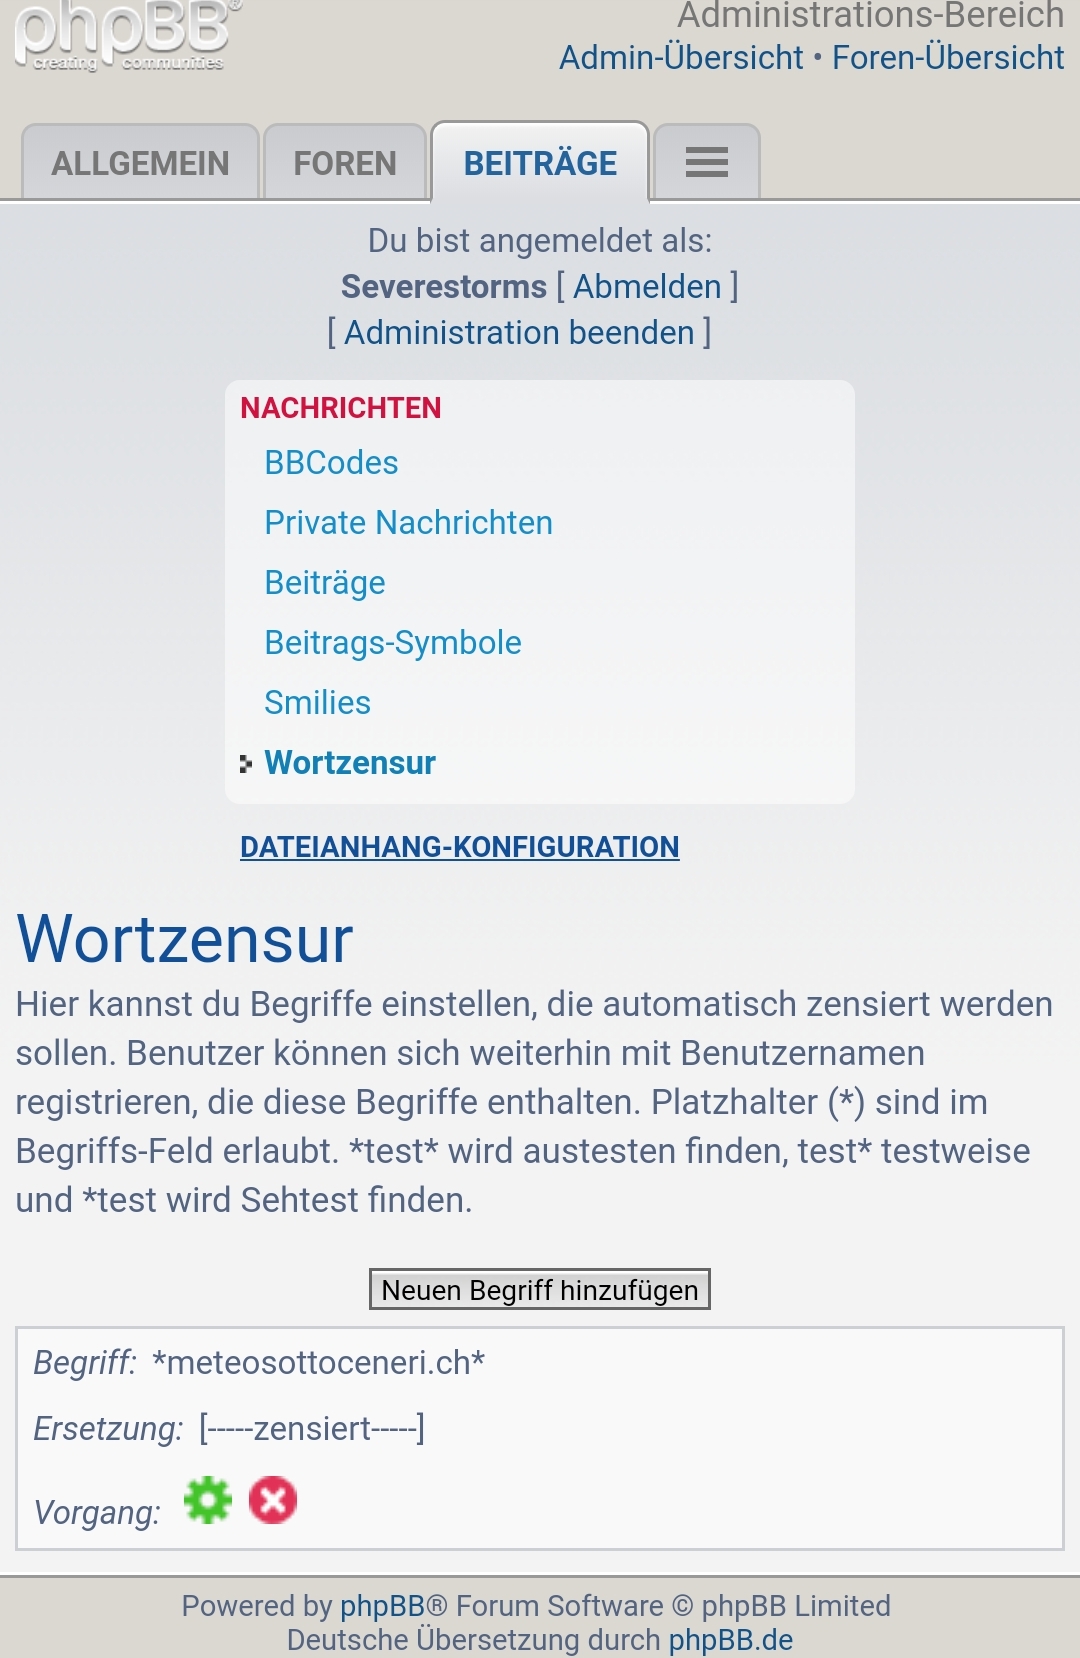Click the phpBB logo

122,36
